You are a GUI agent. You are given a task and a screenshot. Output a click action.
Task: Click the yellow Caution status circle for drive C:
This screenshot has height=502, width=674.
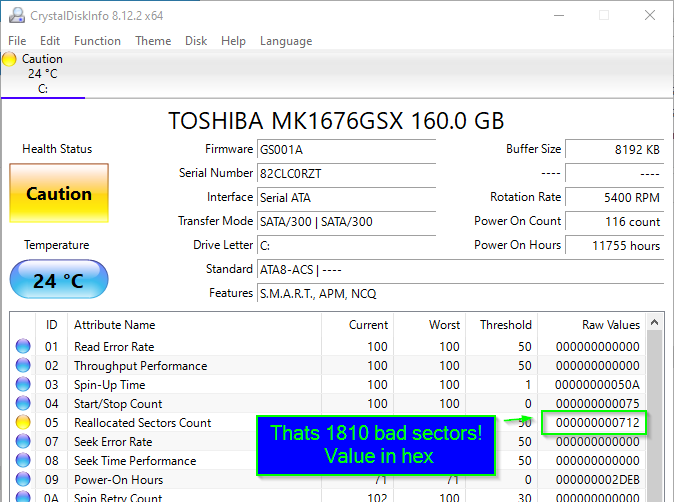tap(9, 59)
